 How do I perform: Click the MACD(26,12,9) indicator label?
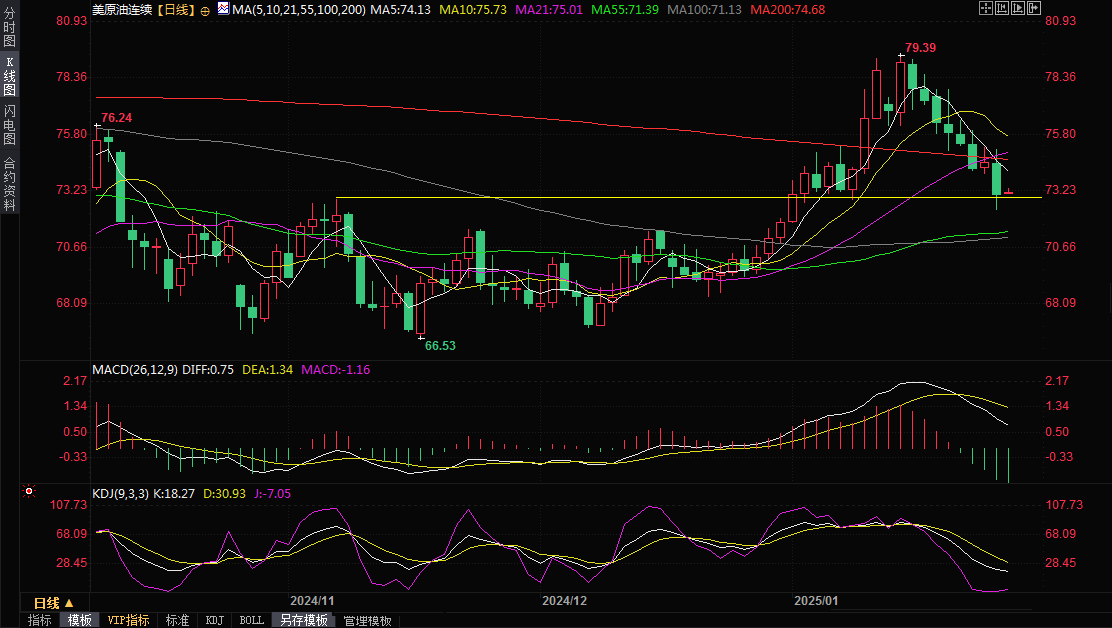click(x=134, y=369)
